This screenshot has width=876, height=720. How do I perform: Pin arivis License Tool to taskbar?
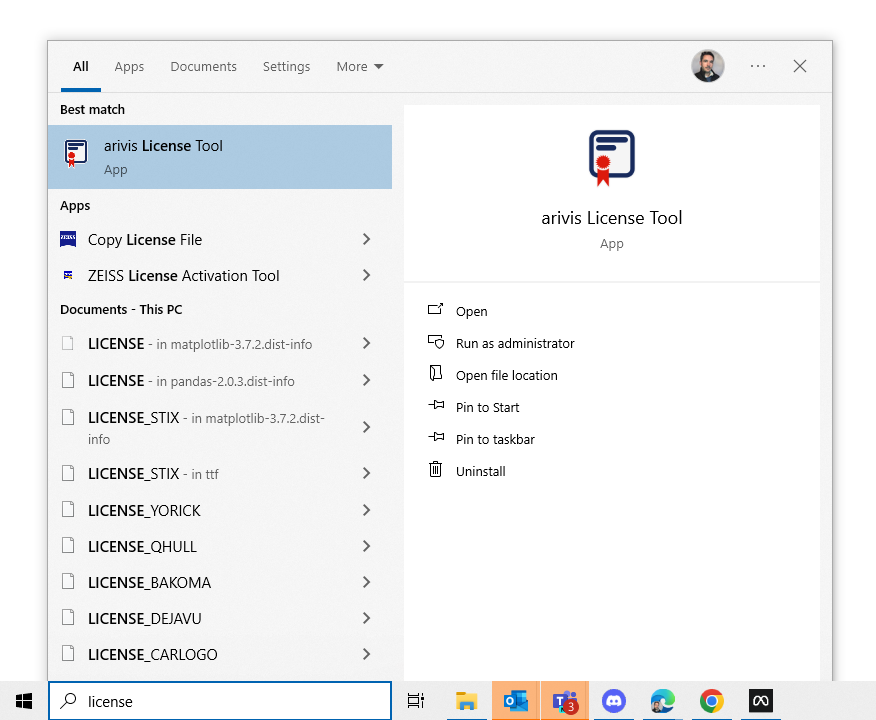point(497,439)
